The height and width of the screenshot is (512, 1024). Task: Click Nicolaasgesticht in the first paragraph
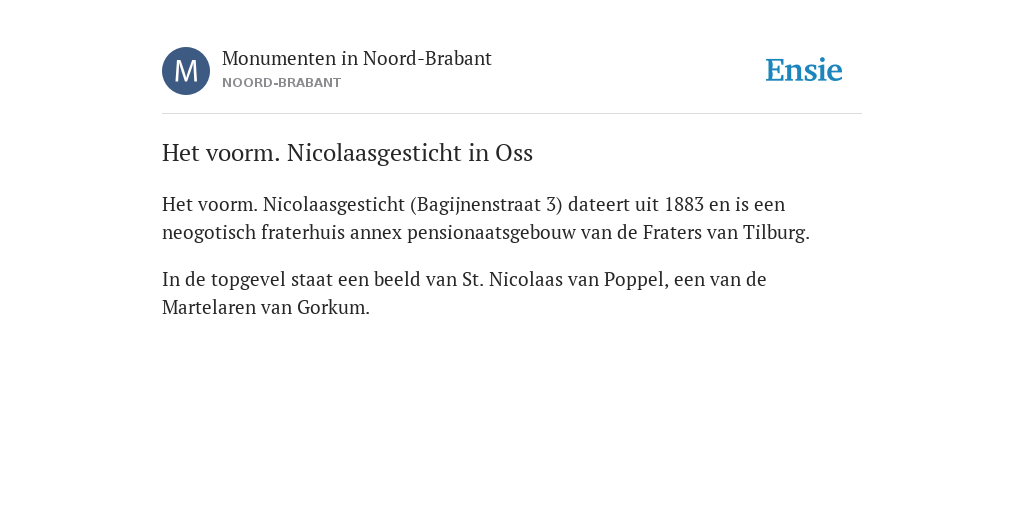(334, 204)
